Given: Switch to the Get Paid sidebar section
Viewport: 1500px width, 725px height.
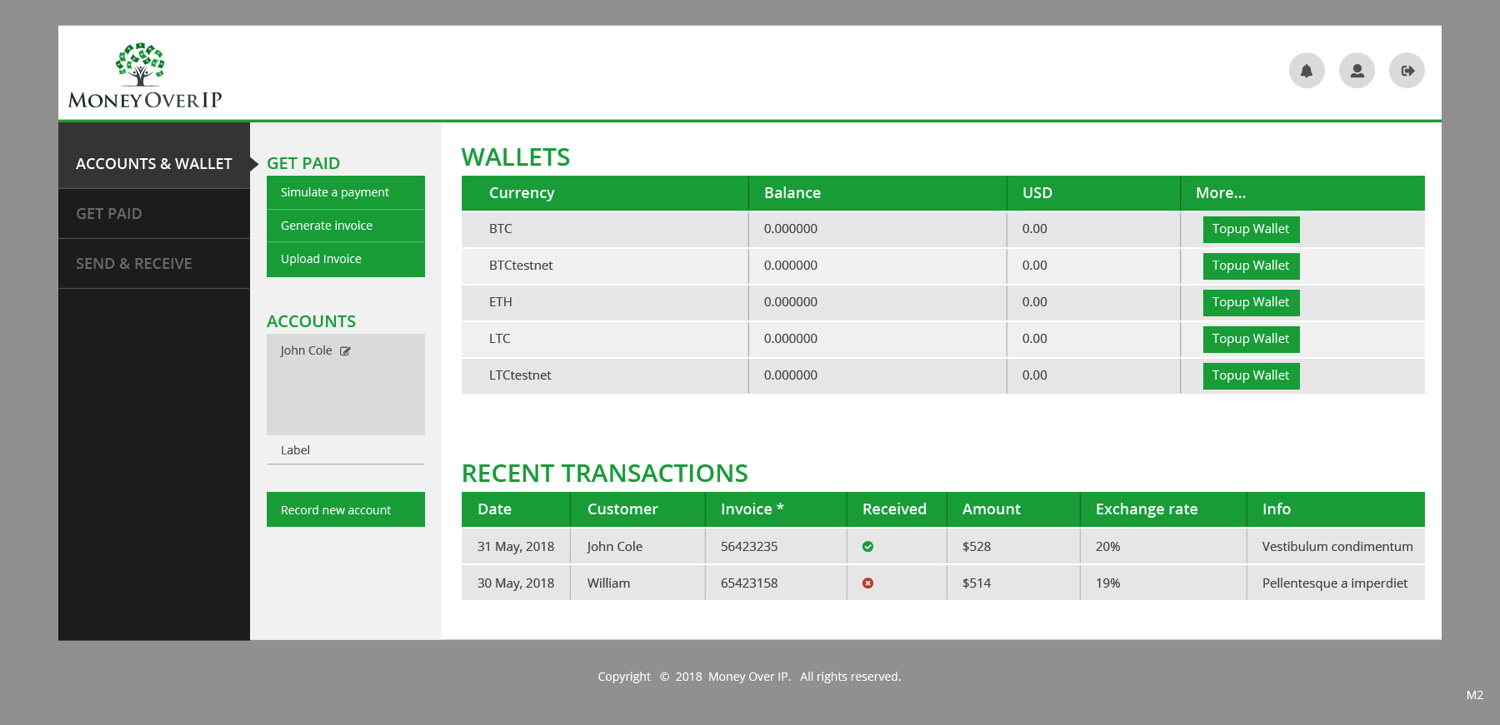Looking at the screenshot, I should (x=110, y=213).
